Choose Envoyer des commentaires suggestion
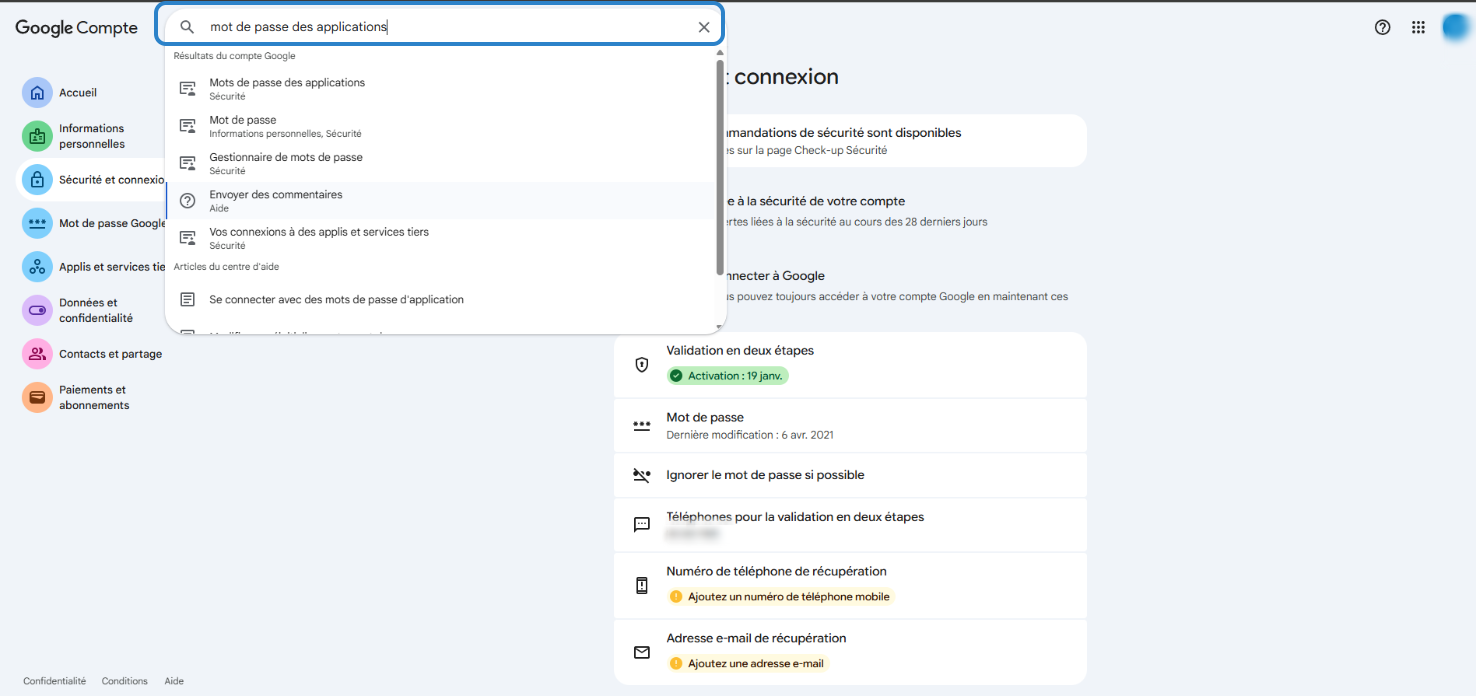 point(441,201)
